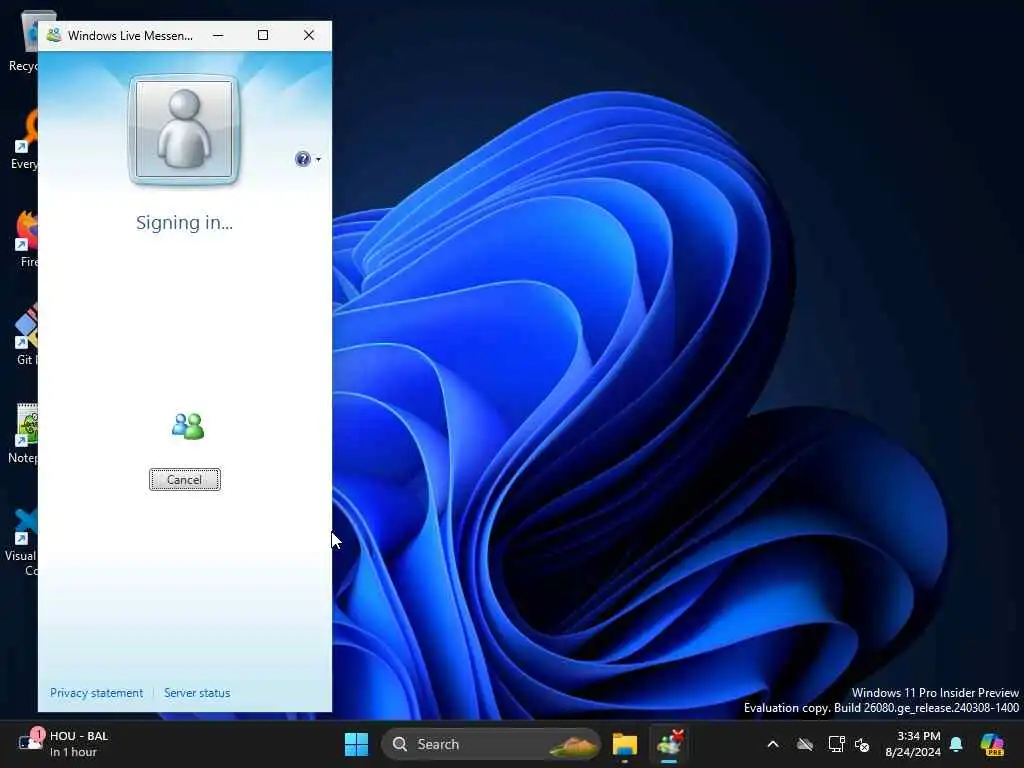Minimize the Windows Live Messenger window
1024x768 pixels.
[218, 35]
